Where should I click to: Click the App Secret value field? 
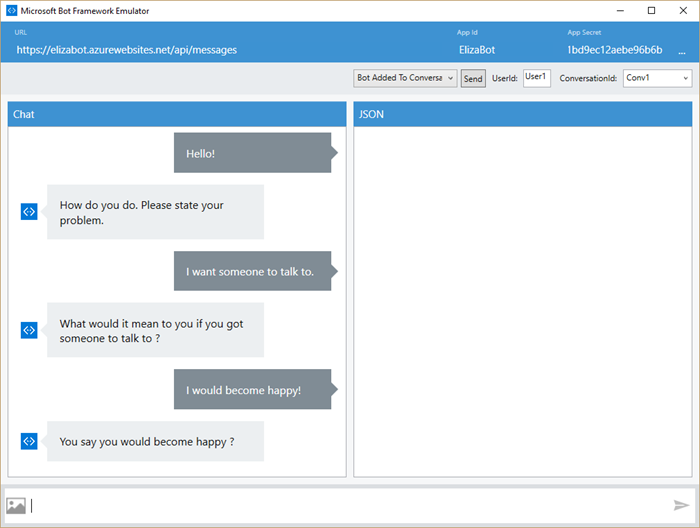[x=615, y=50]
